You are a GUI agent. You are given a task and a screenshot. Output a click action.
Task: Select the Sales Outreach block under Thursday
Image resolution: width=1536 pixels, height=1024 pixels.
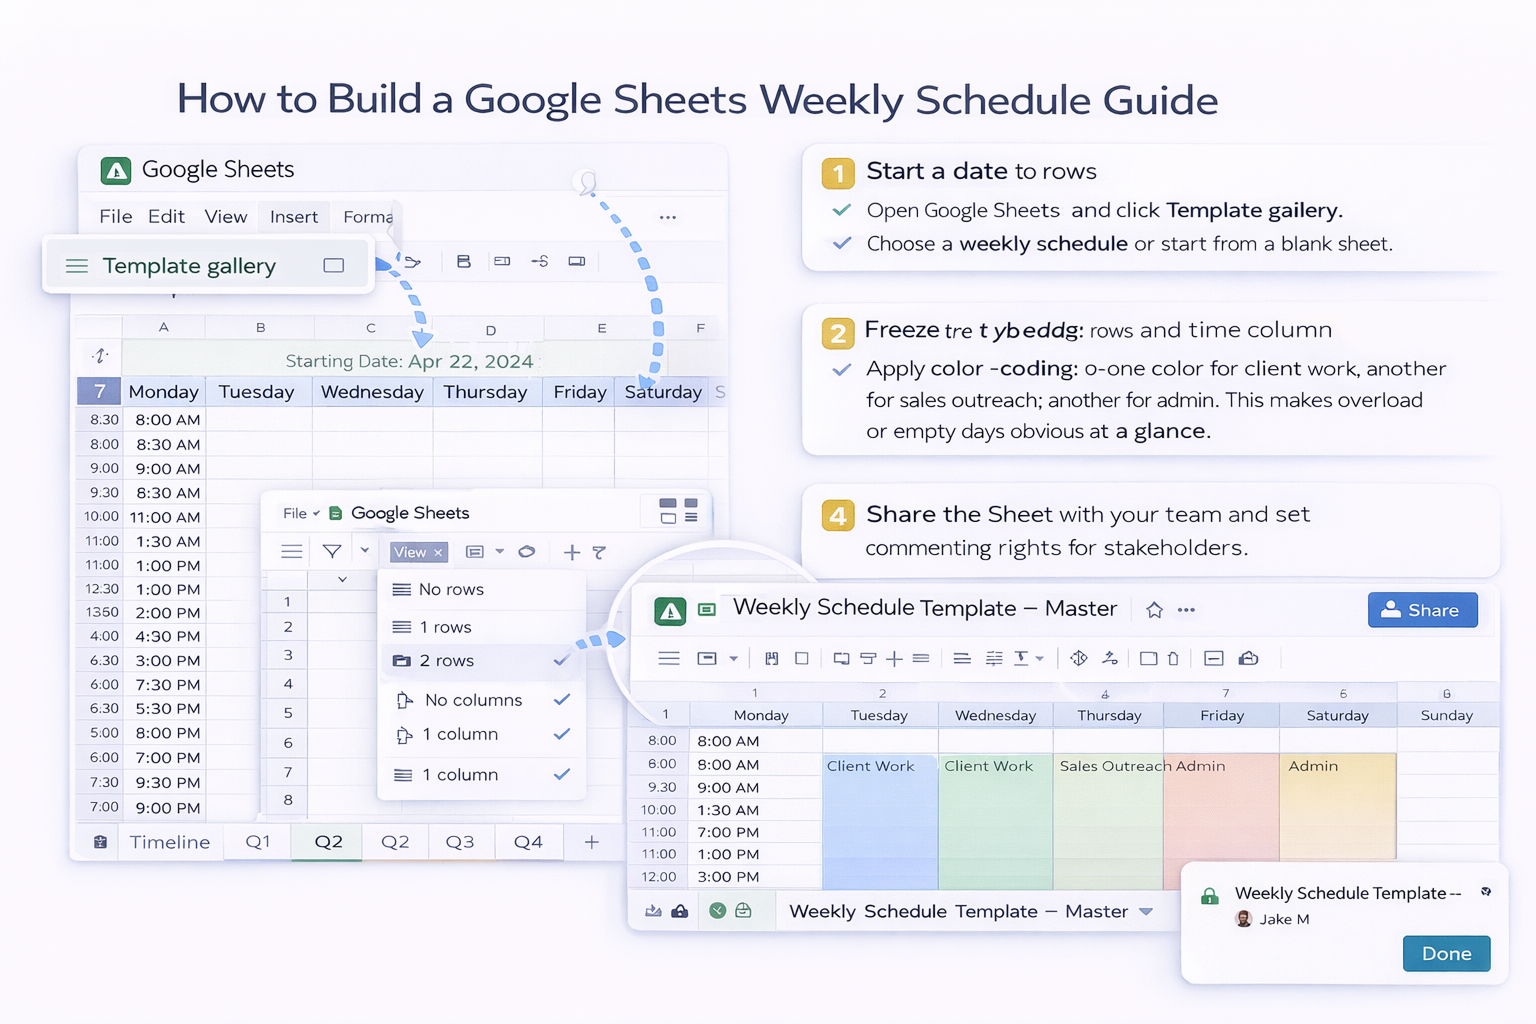click(1108, 820)
